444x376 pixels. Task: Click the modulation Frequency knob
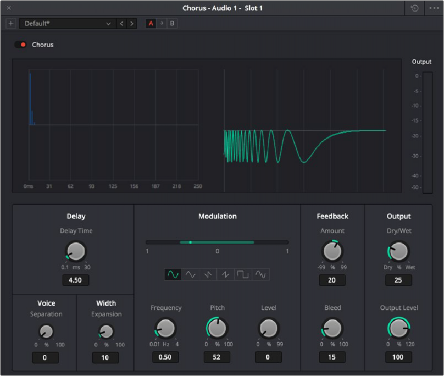pos(165,328)
